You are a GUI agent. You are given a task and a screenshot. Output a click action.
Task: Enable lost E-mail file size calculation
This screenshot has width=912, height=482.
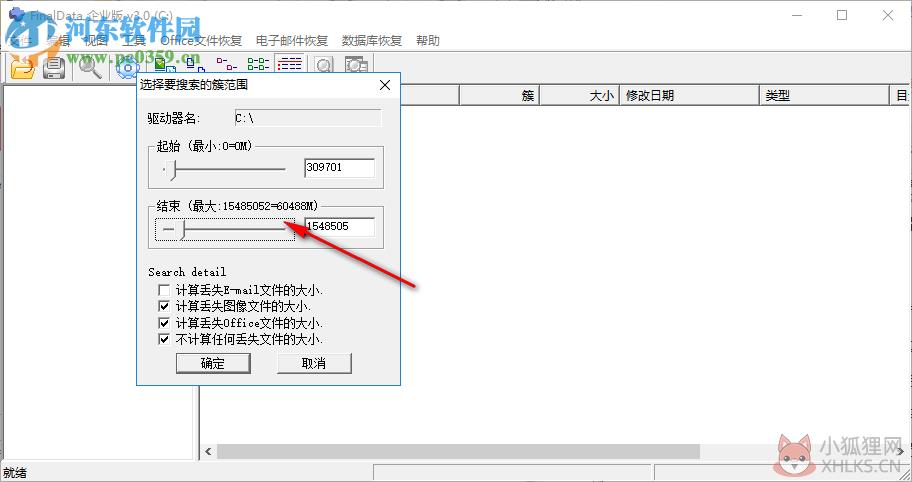(x=164, y=290)
